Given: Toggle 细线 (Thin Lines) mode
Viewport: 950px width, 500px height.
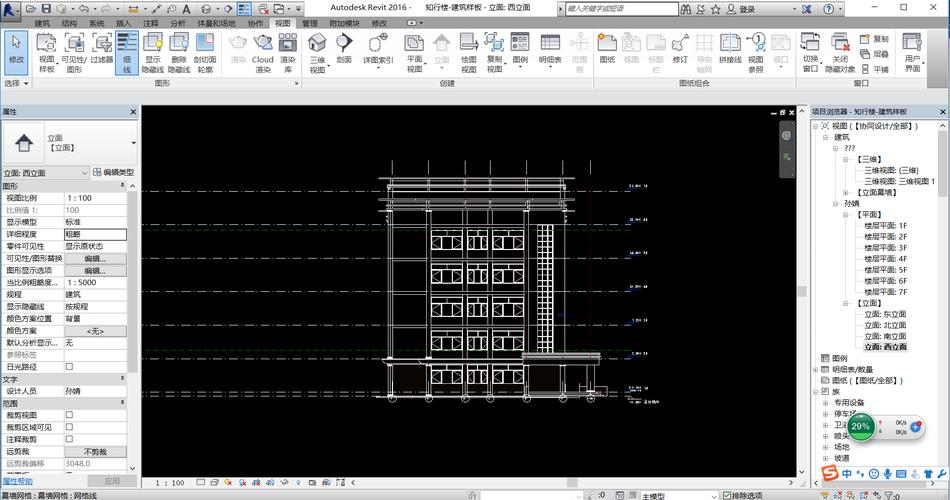Looking at the screenshot, I should click(127, 52).
